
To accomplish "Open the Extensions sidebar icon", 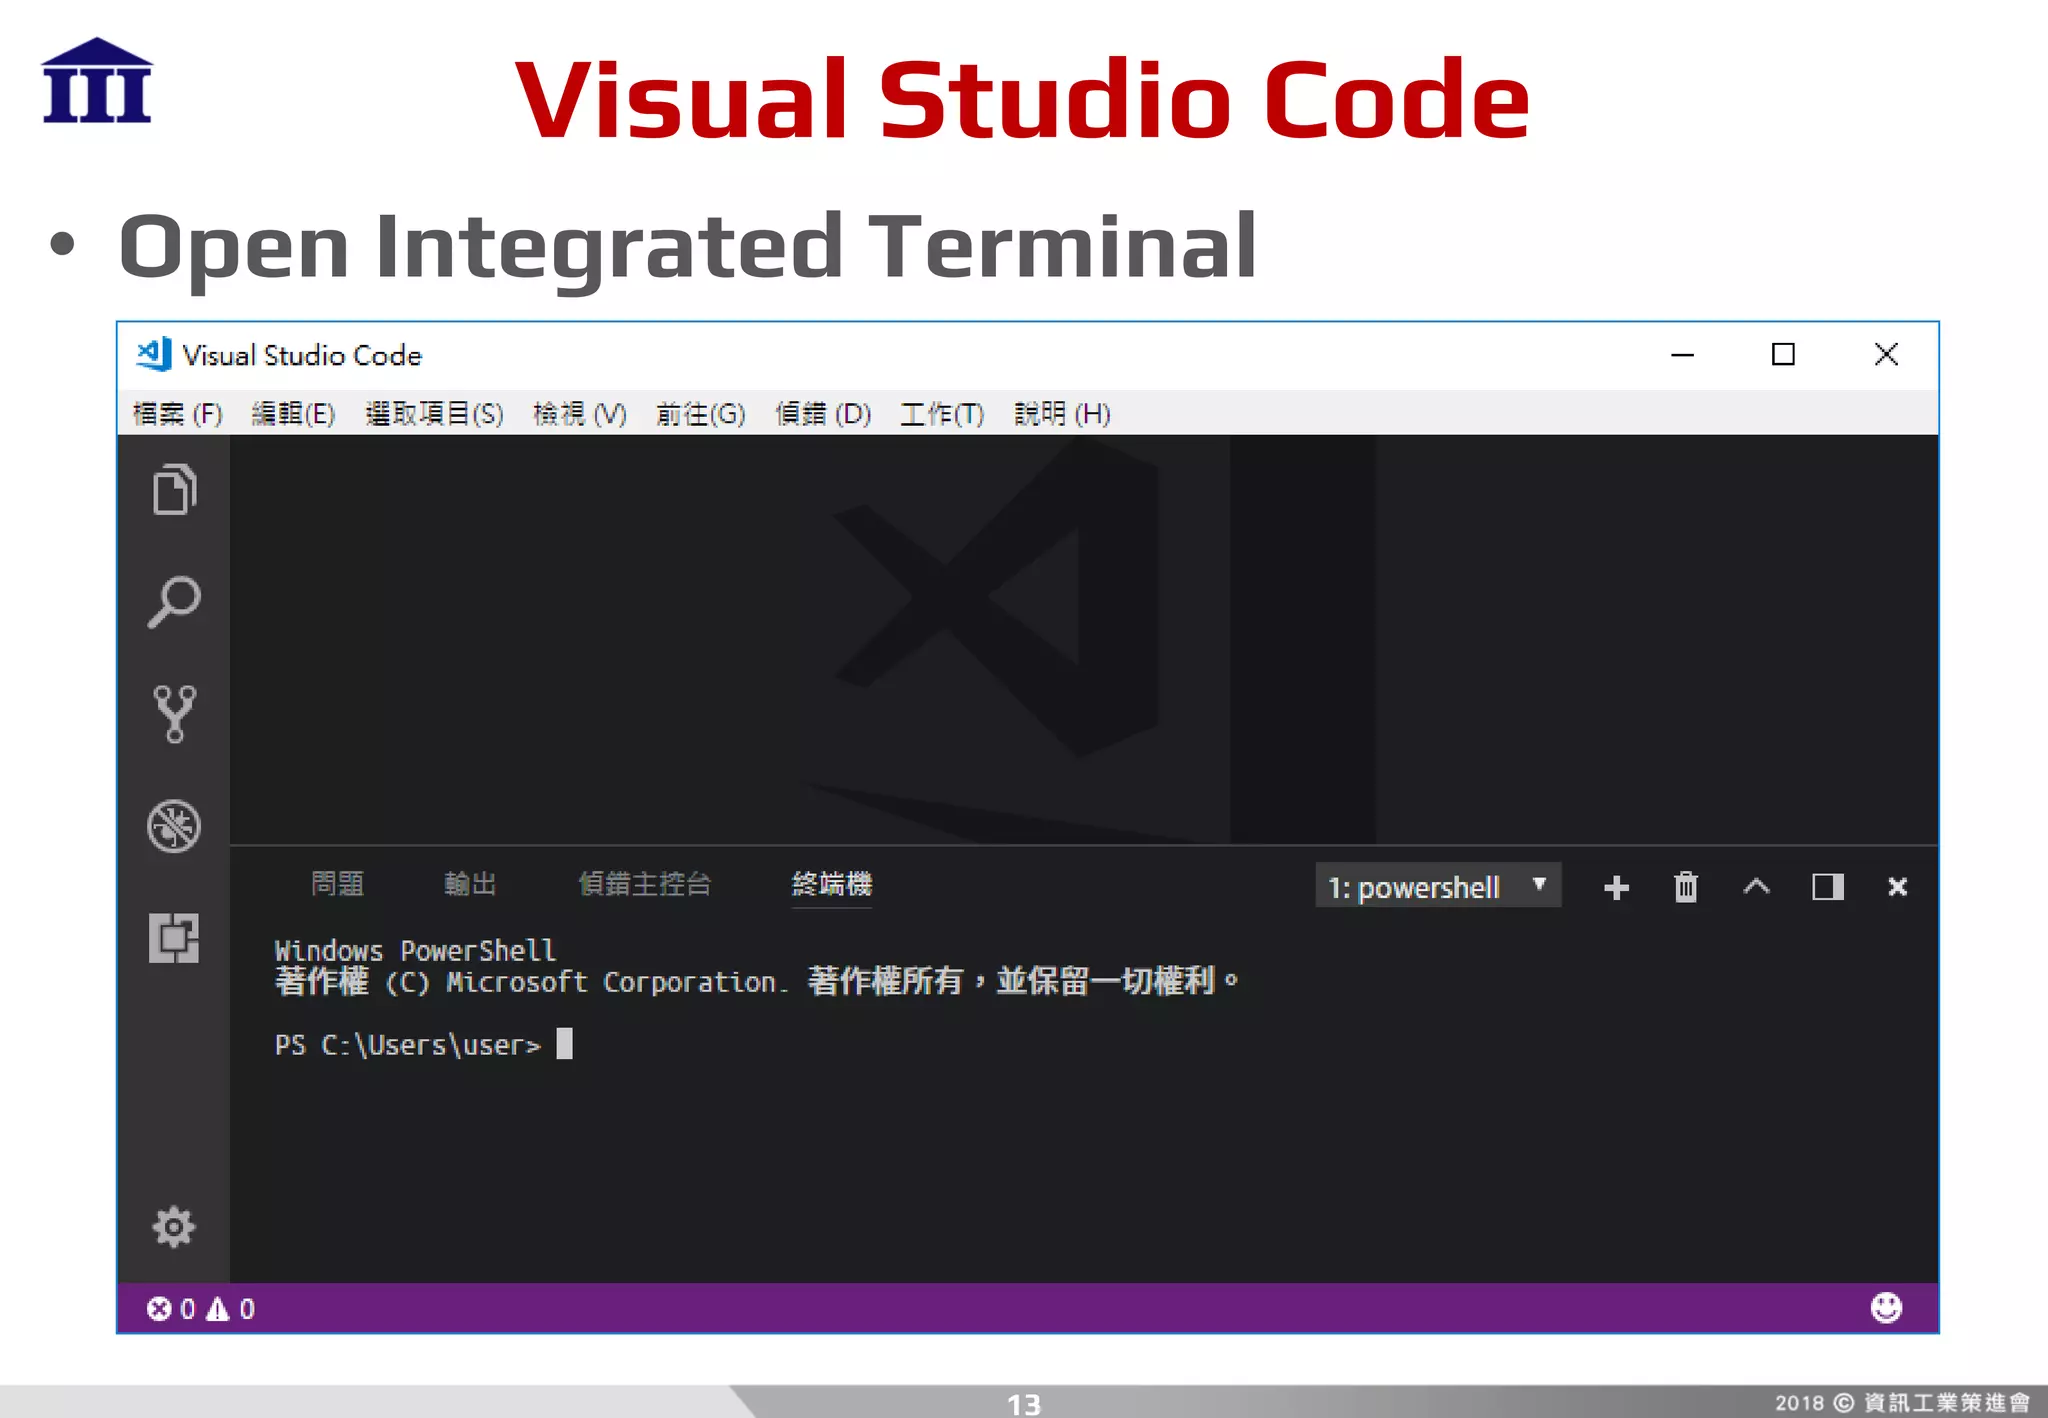I will (x=174, y=938).
